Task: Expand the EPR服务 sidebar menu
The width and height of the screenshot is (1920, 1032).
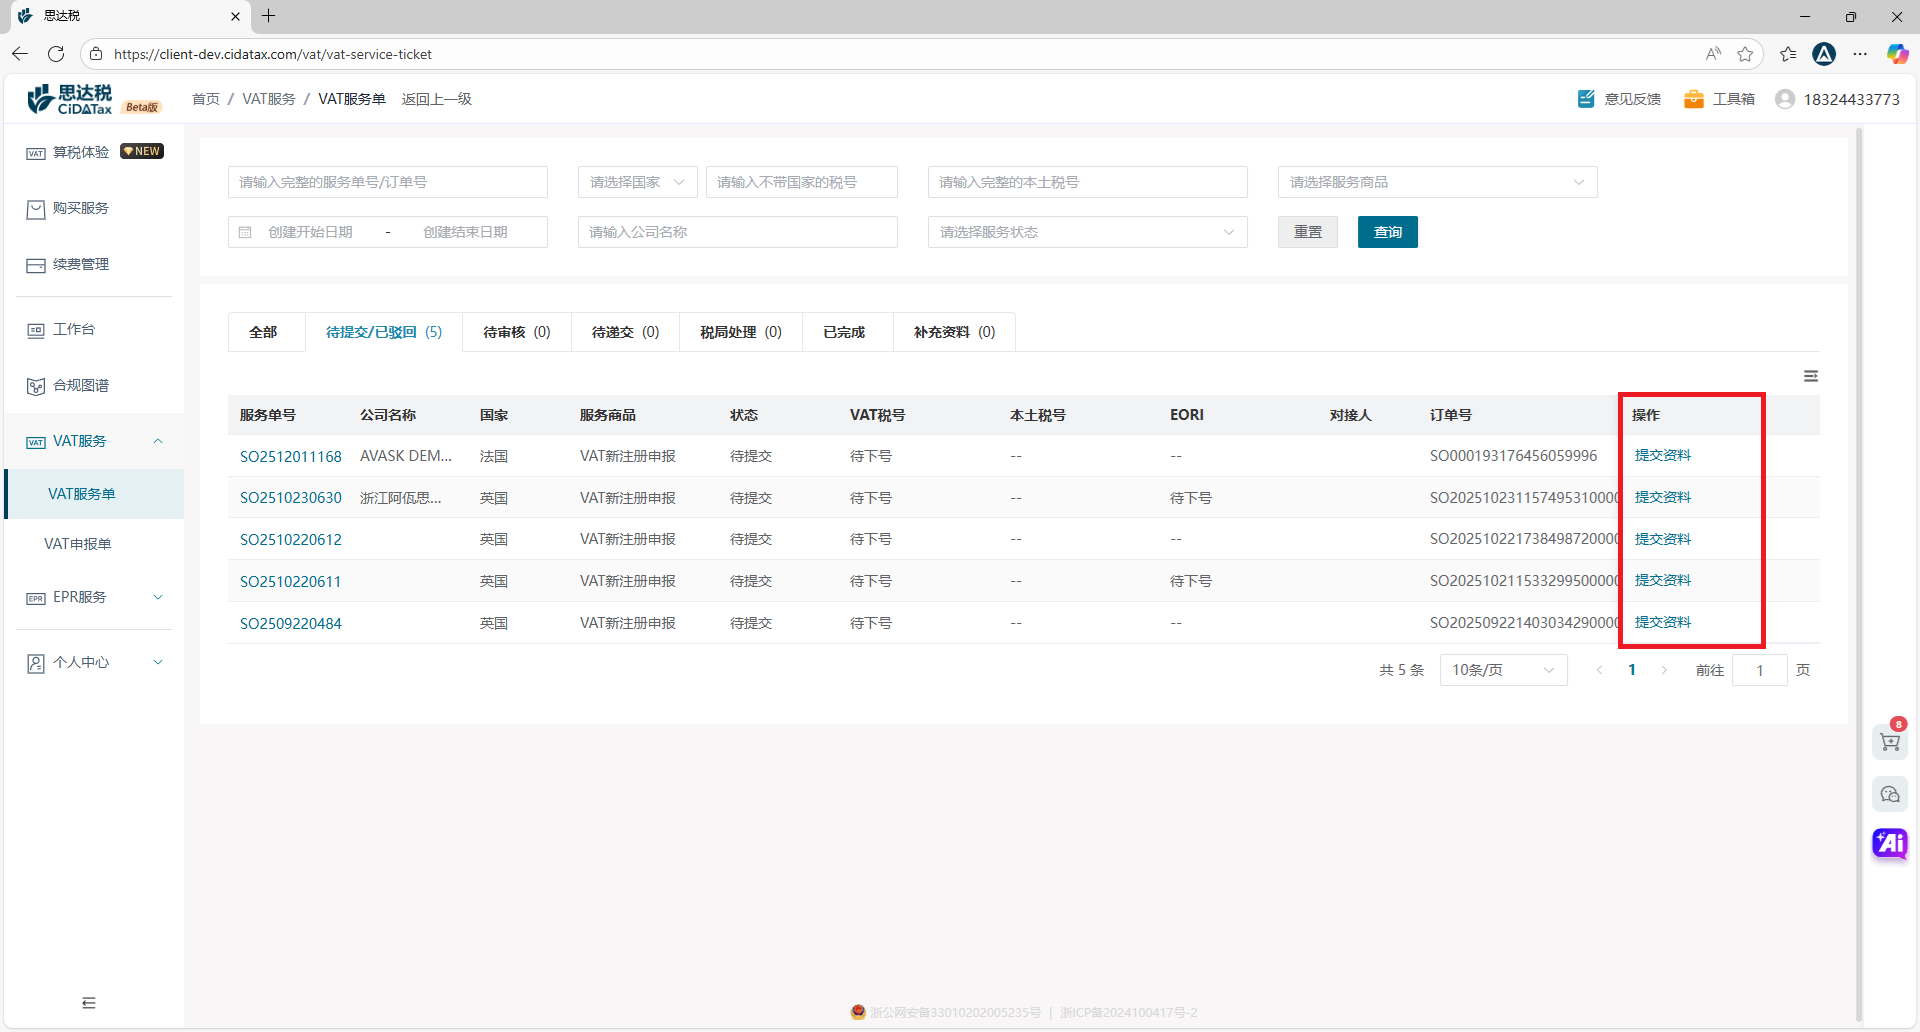Action: [x=94, y=597]
